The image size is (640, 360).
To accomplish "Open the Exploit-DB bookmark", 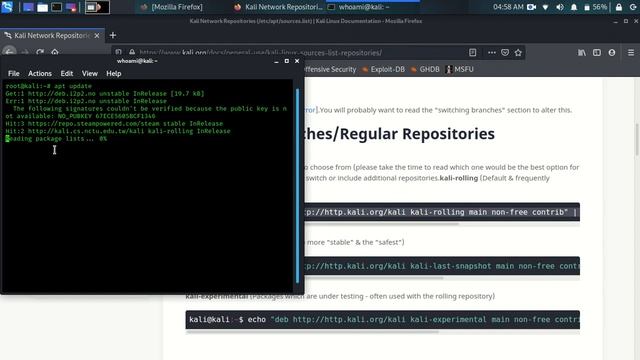I will 383,69.
